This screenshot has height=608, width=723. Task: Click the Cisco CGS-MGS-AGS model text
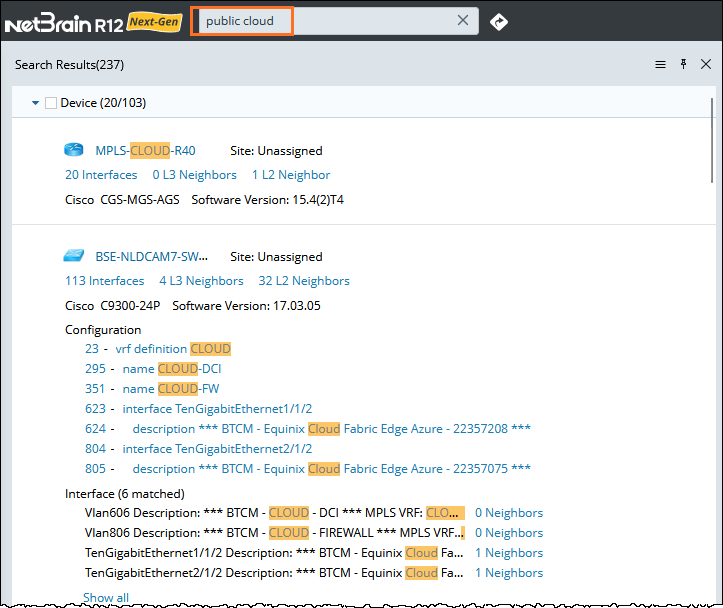122,200
